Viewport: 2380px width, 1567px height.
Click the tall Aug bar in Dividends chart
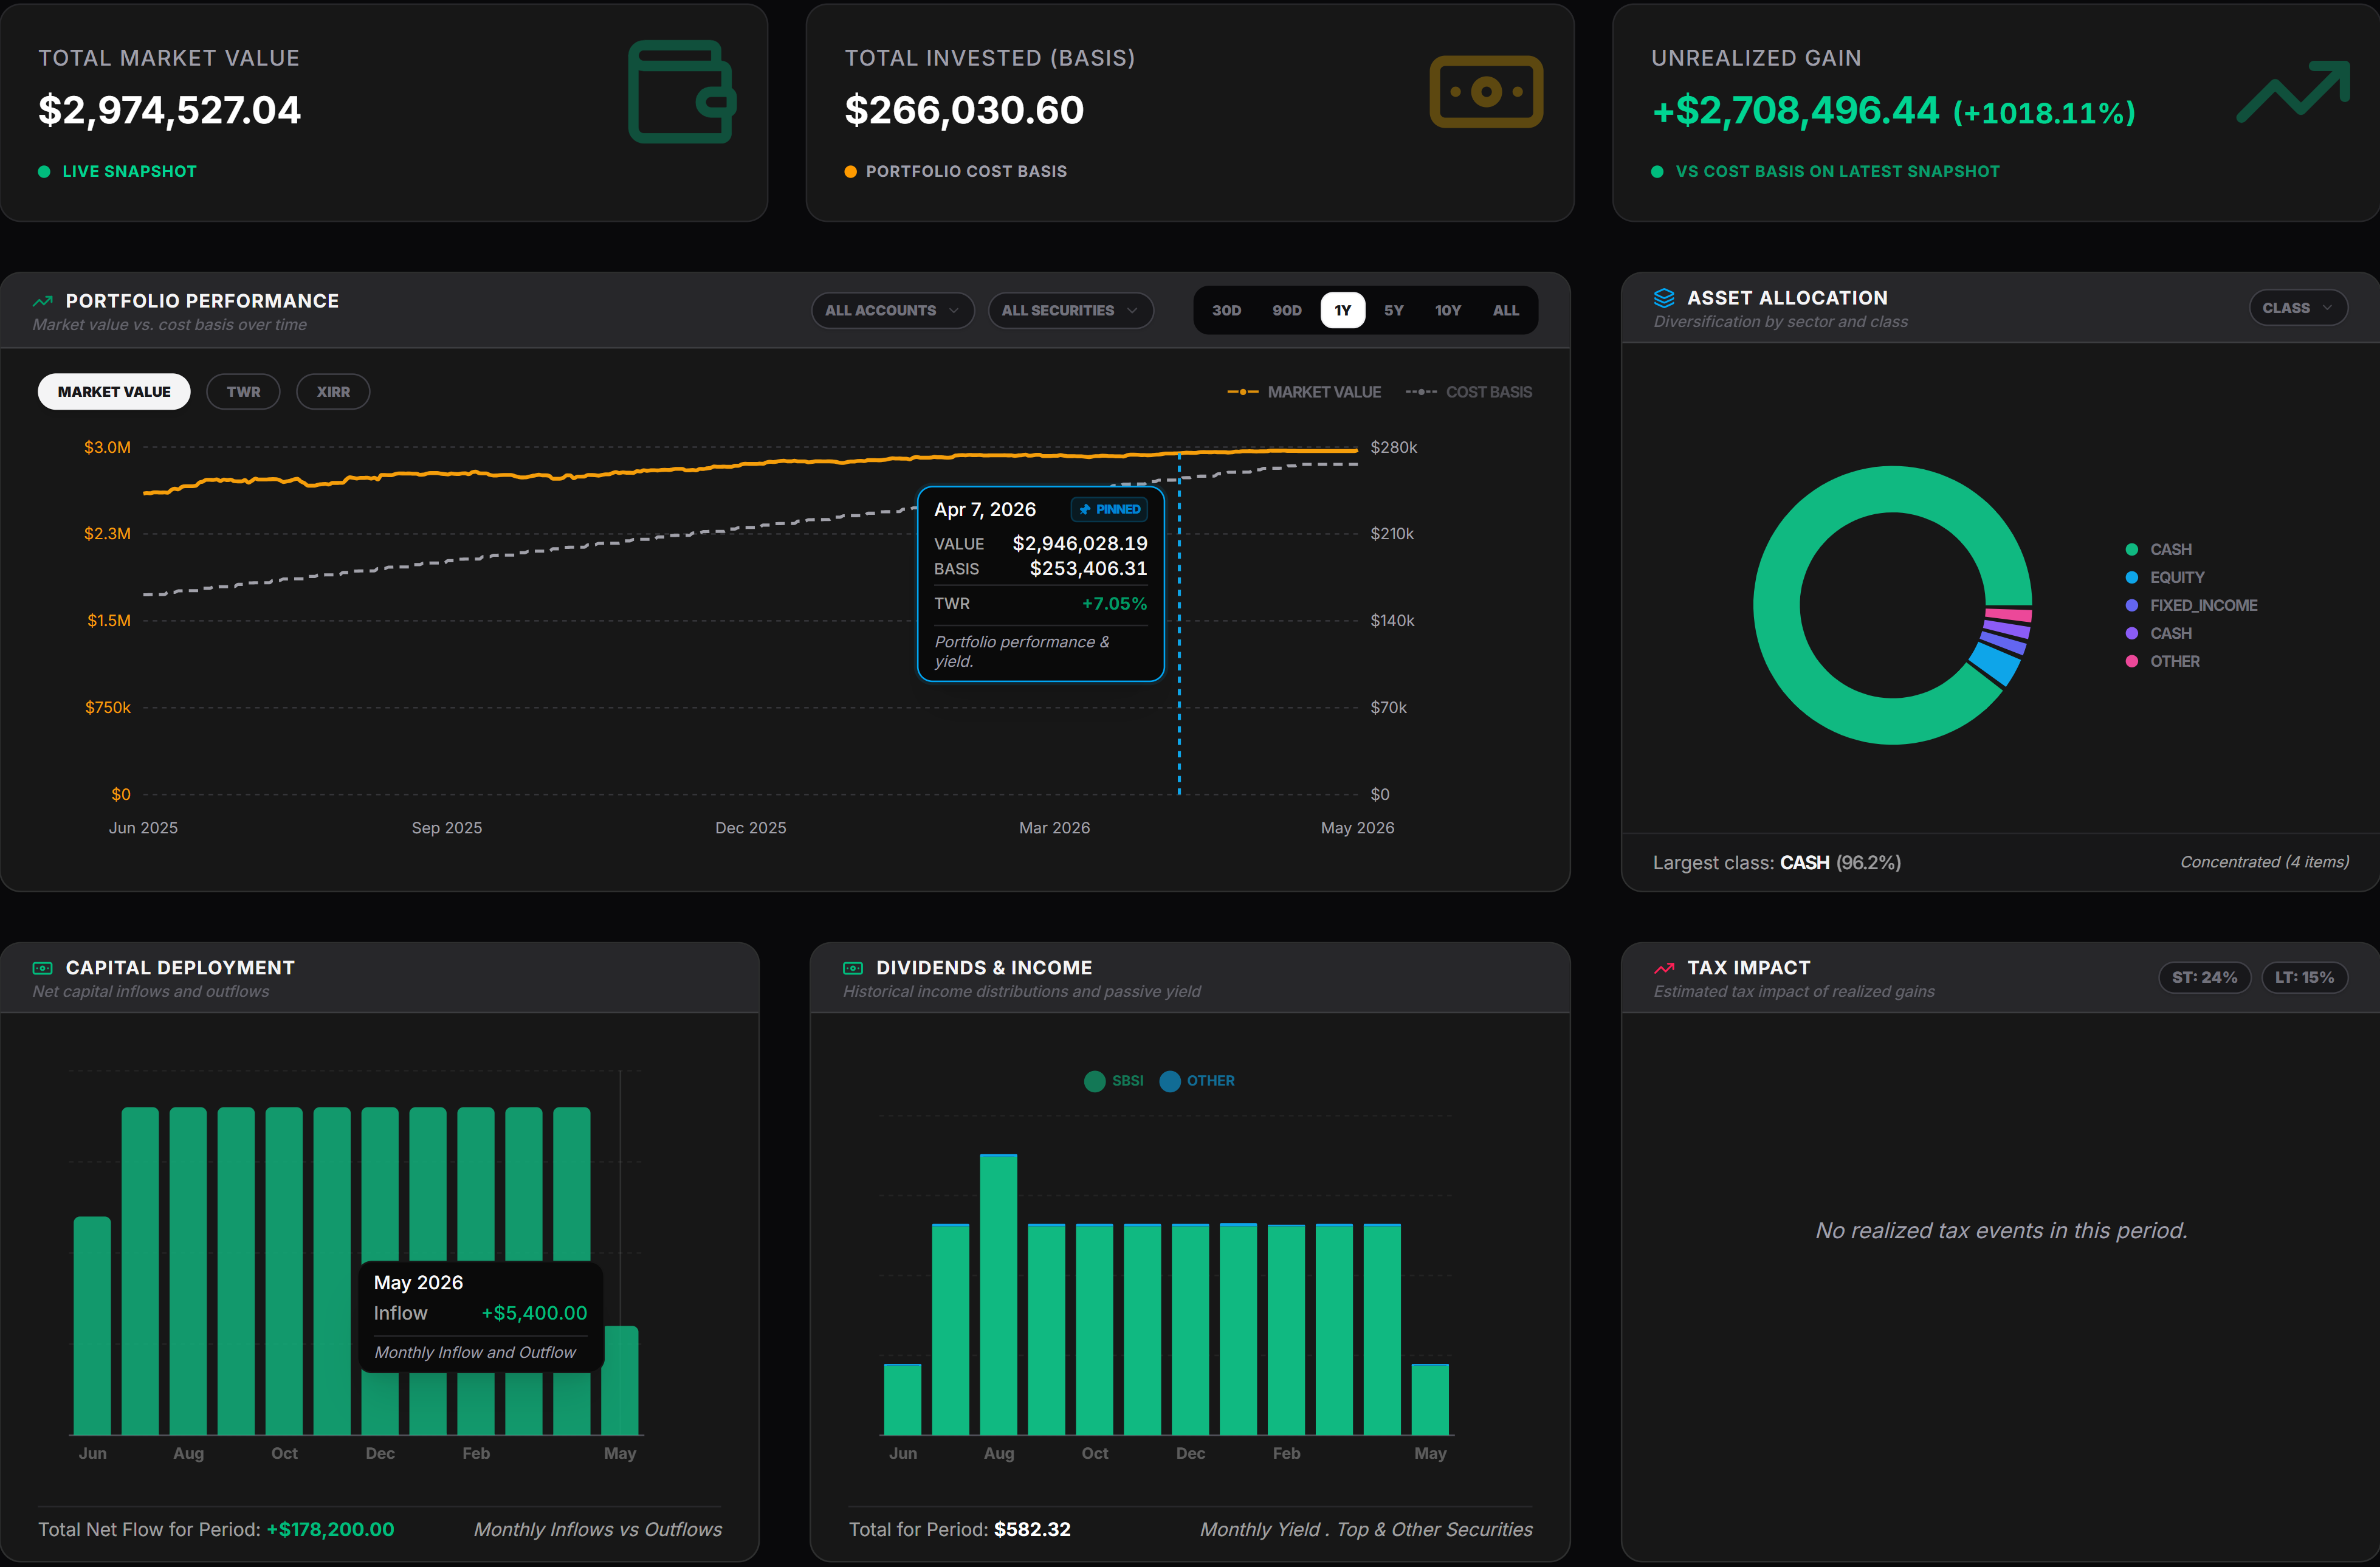point(998,1295)
